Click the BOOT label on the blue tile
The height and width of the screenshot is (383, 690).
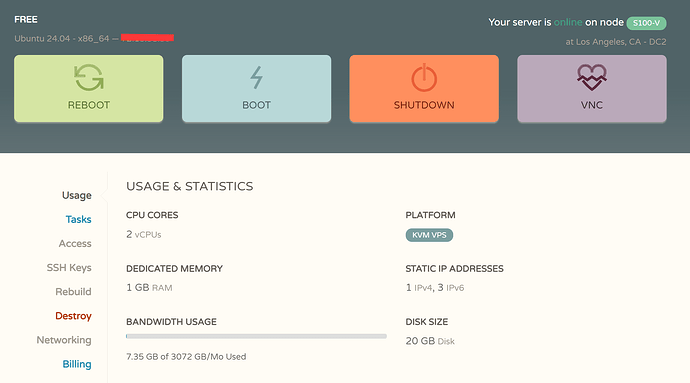pos(257,105)
